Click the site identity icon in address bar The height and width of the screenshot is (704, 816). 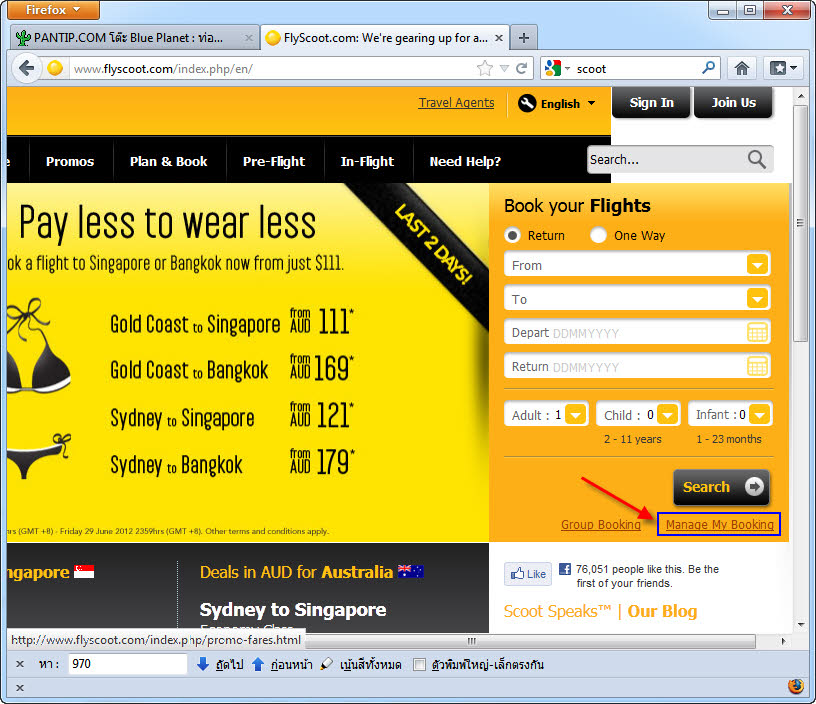click(55, 68)
